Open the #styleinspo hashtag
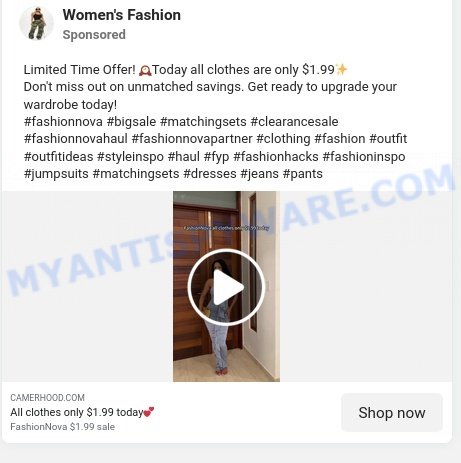Screen dimensions: 461x463 pyautogui.click(x=130, y=156)
